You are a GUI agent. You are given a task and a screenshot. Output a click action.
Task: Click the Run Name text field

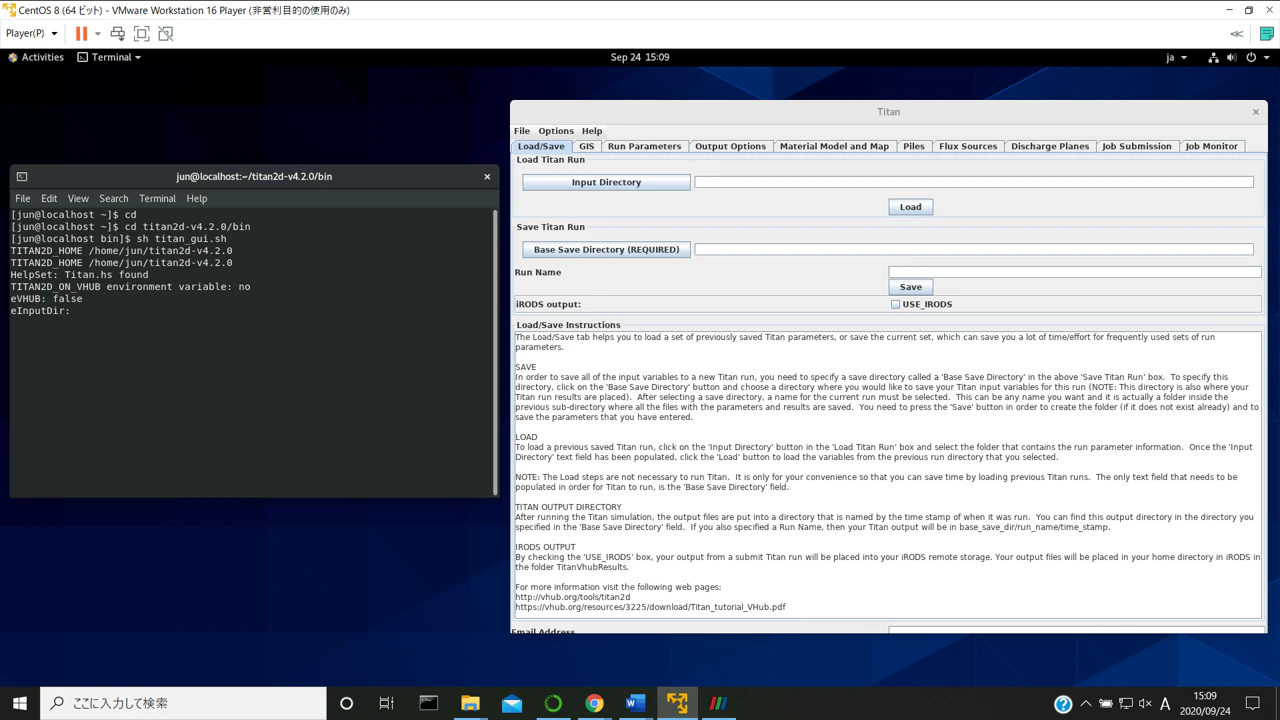click(1075, 271)
